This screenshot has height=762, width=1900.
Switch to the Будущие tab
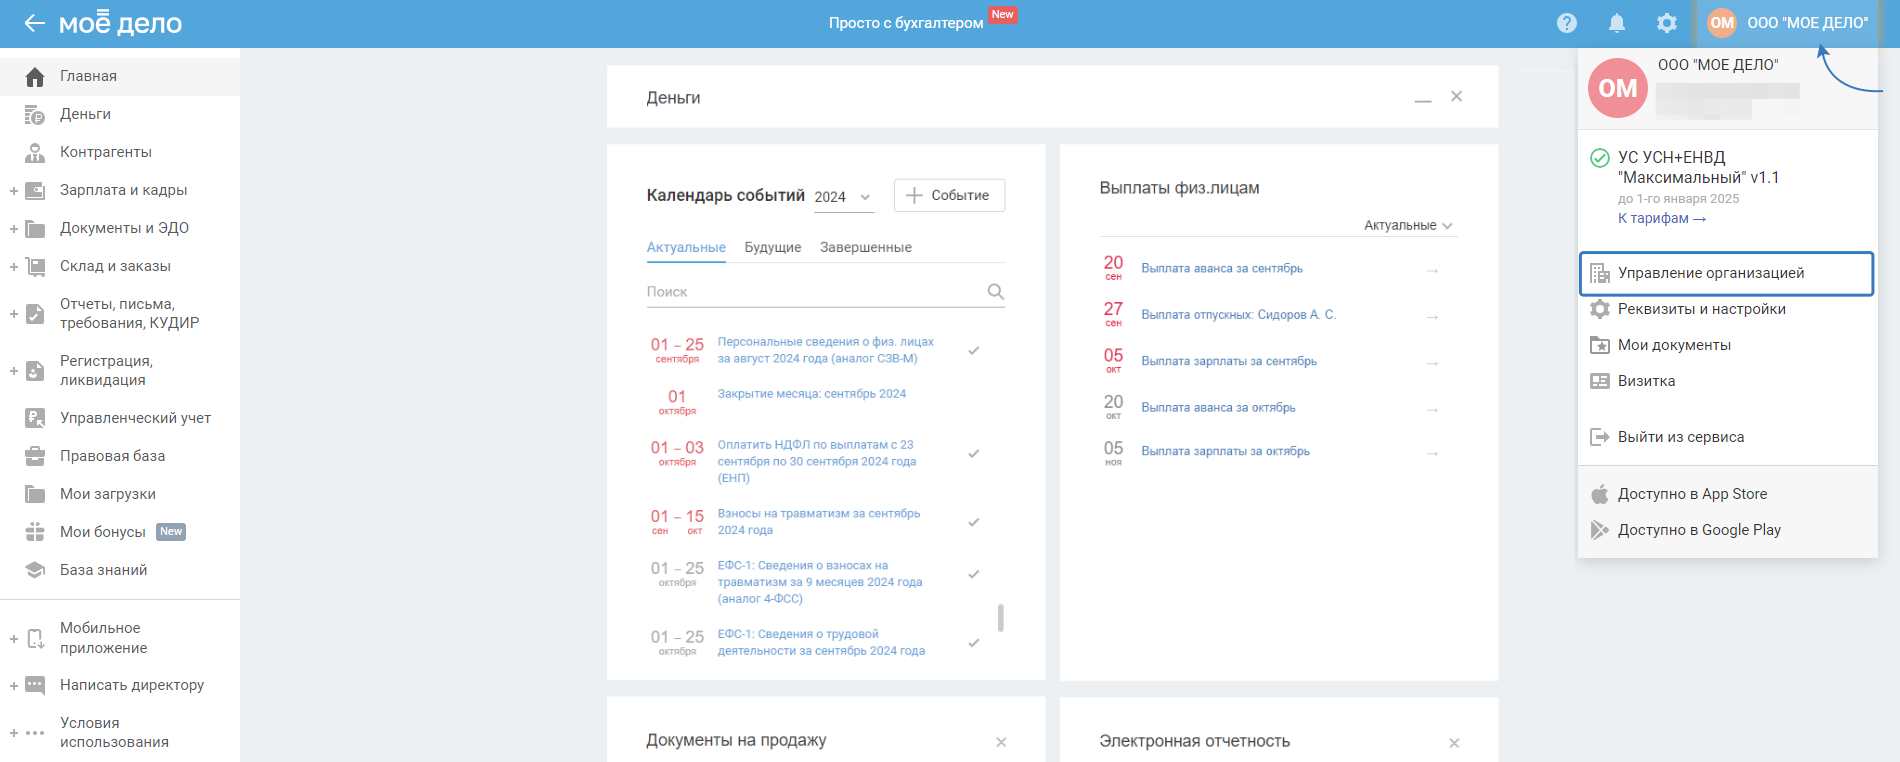[773, 248]
